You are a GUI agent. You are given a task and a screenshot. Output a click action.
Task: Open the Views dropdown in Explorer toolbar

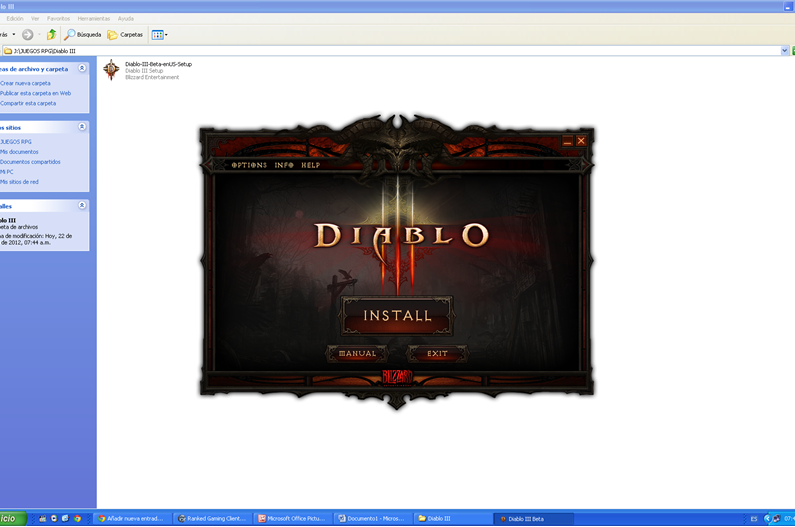159,34
